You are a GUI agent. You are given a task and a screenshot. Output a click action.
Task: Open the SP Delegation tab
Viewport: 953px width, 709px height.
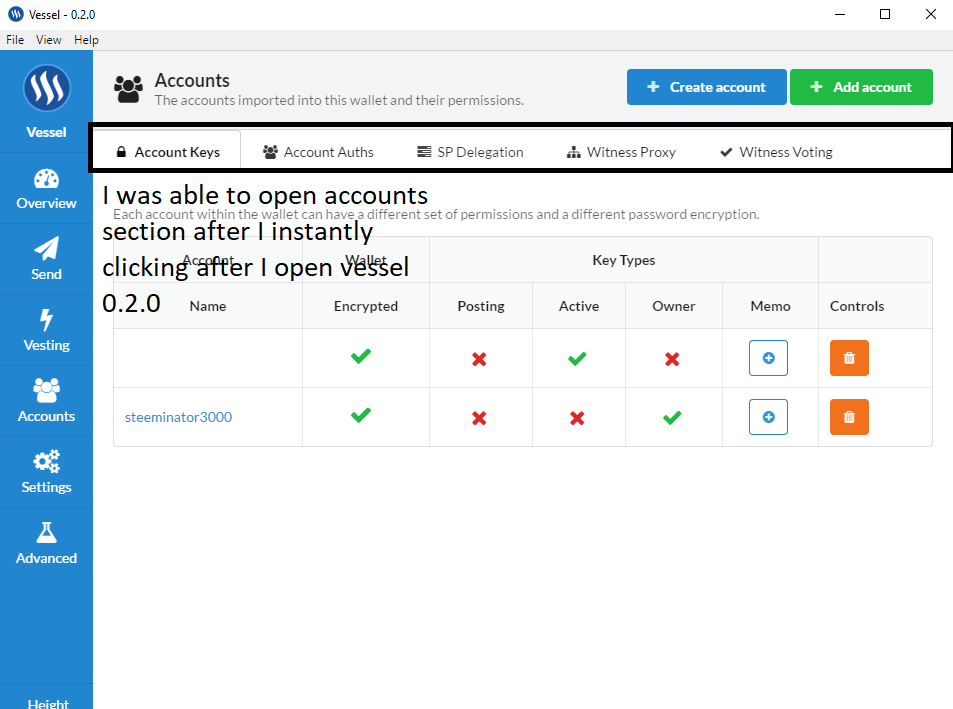(x=470, y=152)
